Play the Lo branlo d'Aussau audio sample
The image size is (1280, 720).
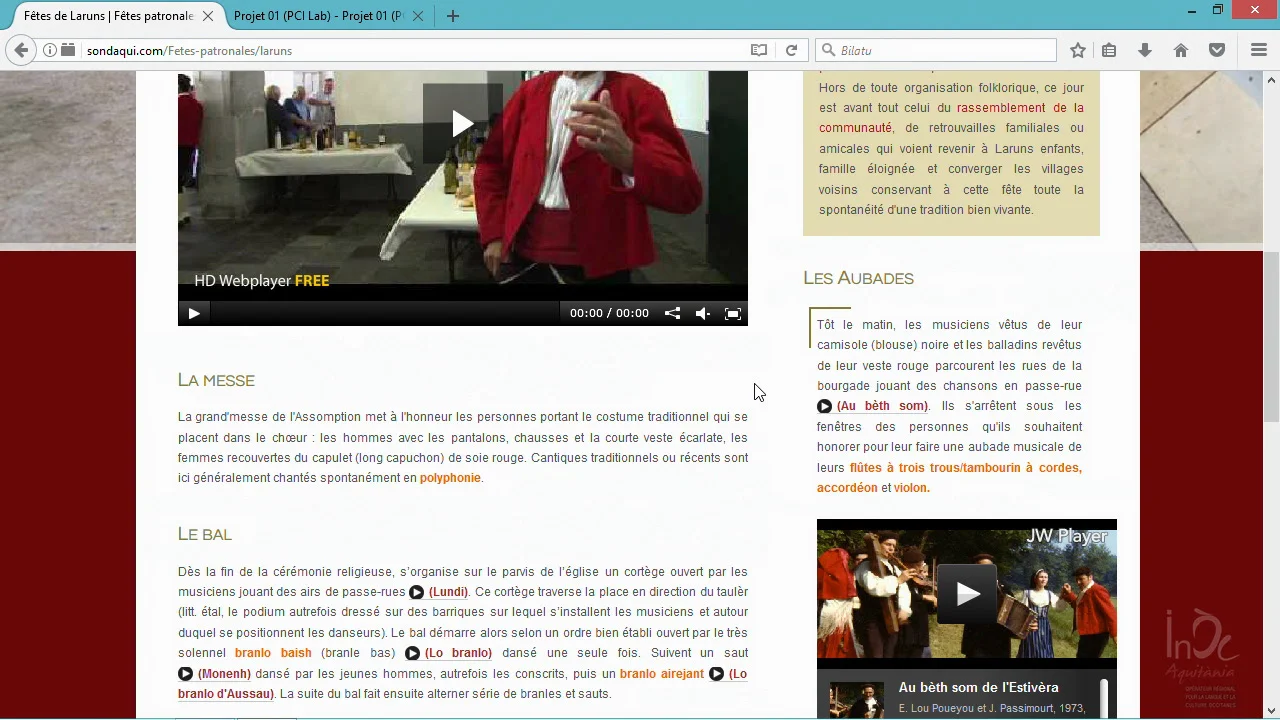tap(716, 674)
